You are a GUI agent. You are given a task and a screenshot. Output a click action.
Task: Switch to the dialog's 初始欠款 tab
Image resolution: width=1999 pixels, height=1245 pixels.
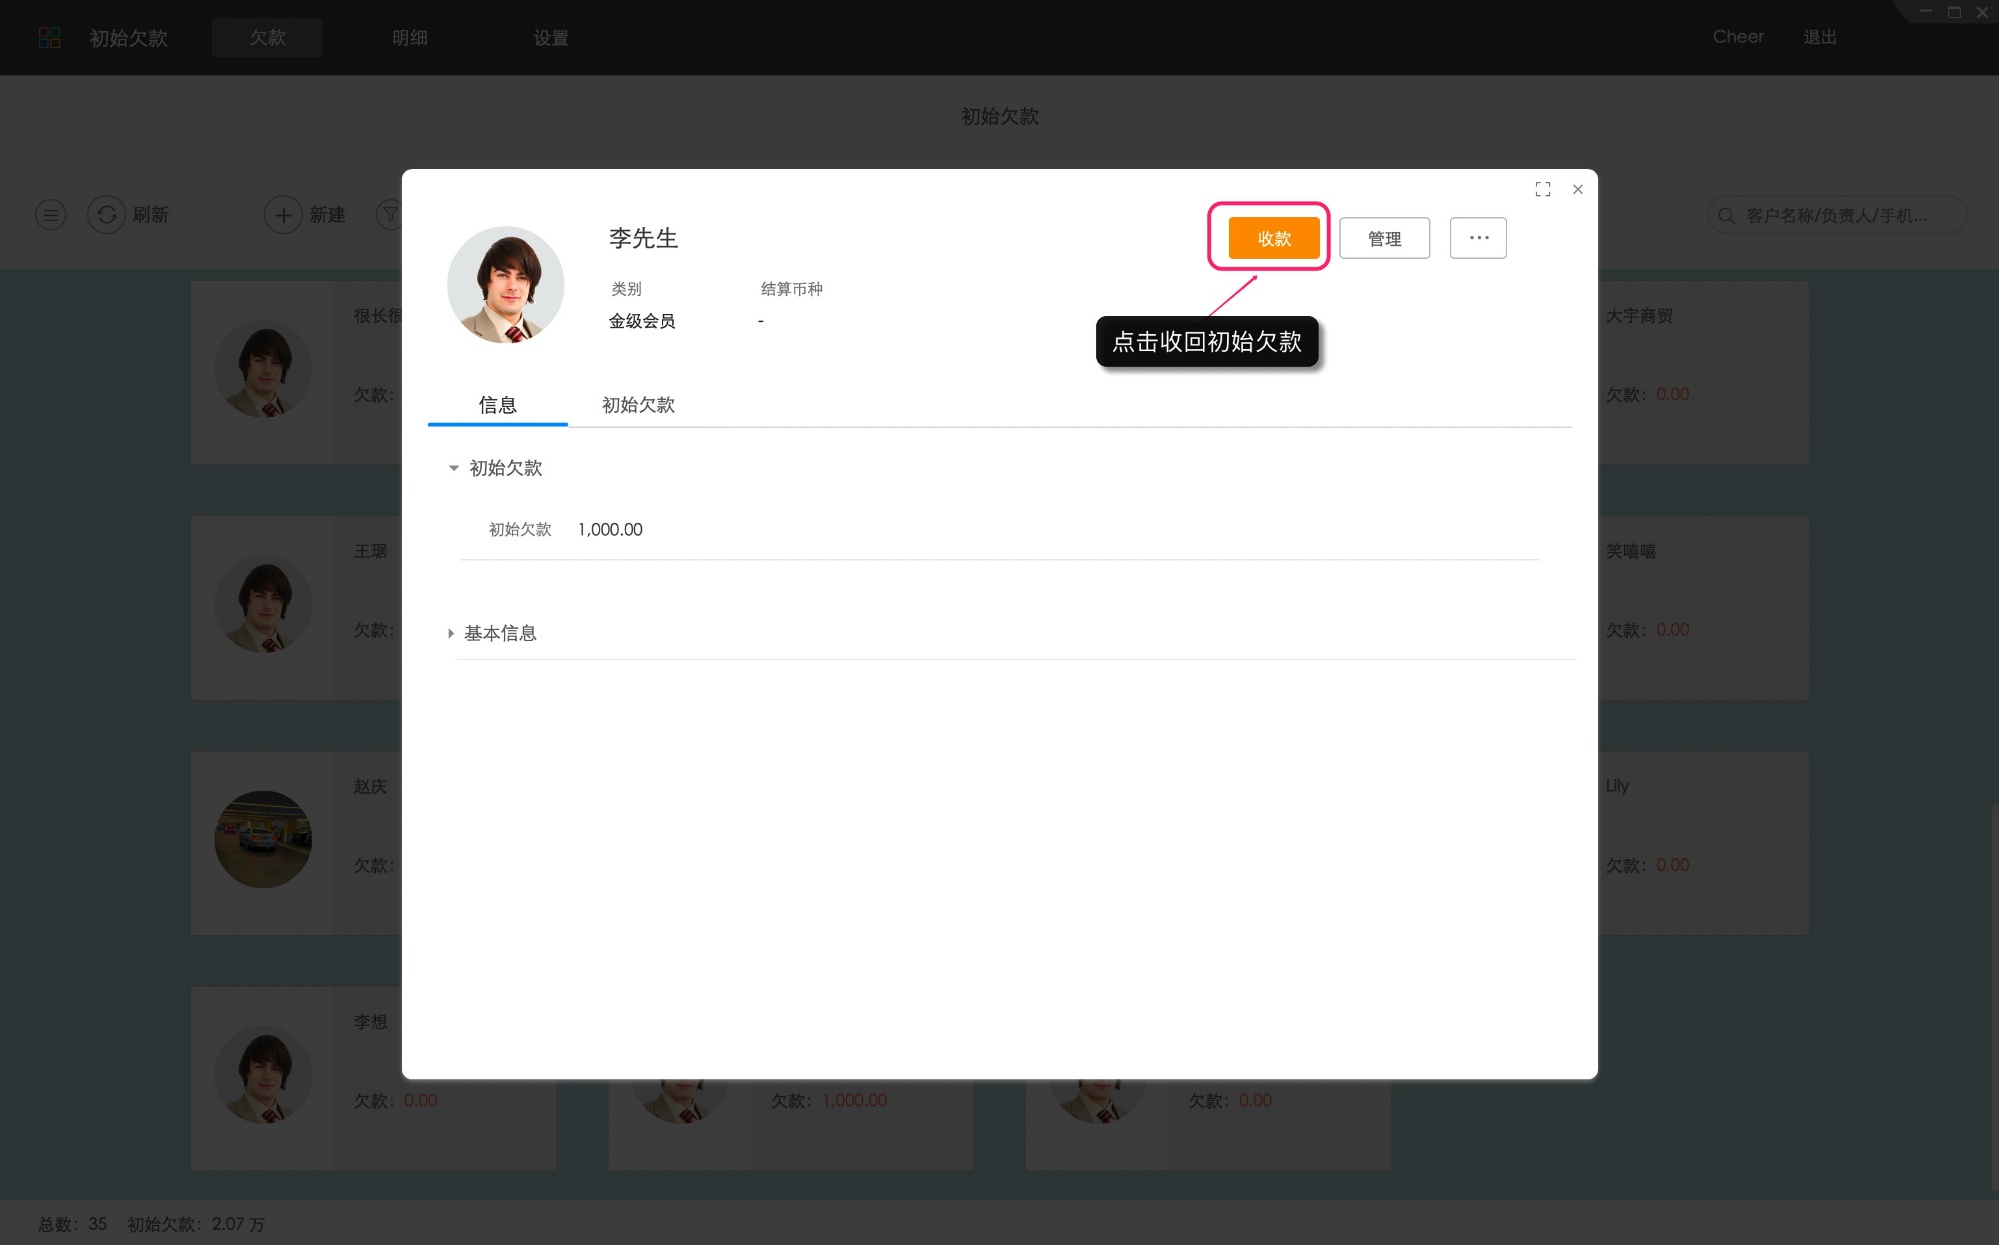click(639, 405)
